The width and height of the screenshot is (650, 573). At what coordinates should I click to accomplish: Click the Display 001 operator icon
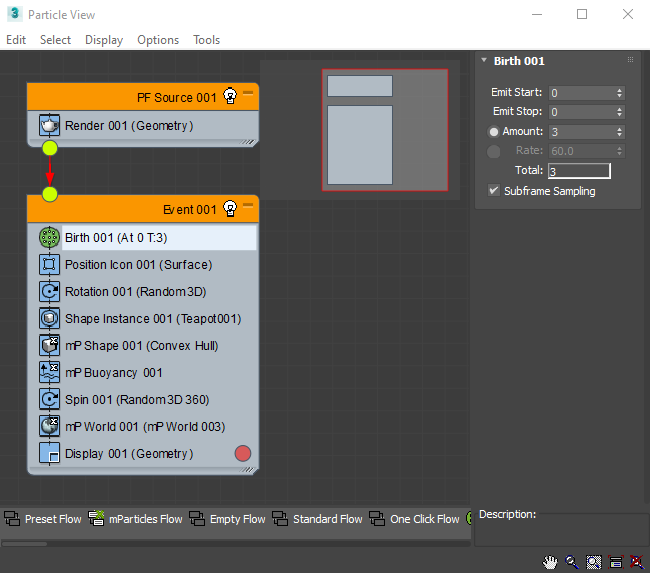point(49,453)
